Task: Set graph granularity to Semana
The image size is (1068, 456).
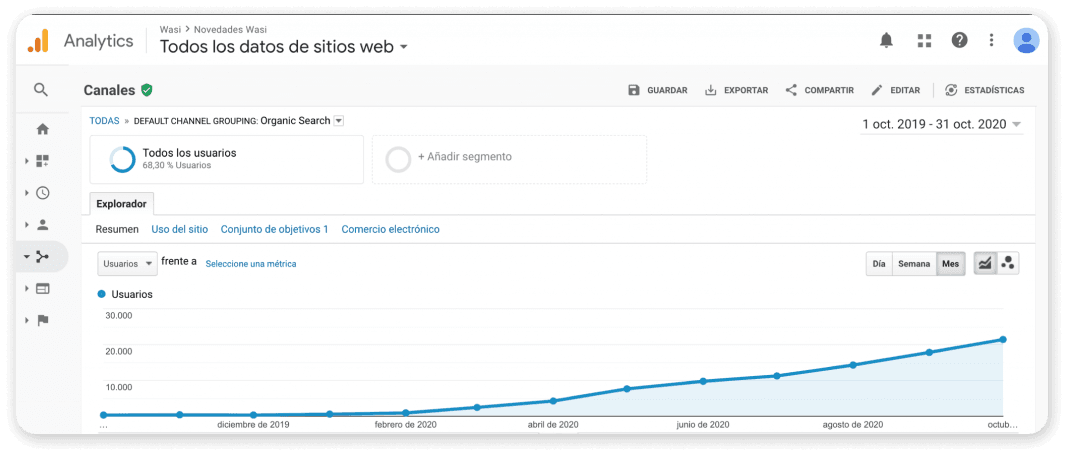Action: point(914,264)
